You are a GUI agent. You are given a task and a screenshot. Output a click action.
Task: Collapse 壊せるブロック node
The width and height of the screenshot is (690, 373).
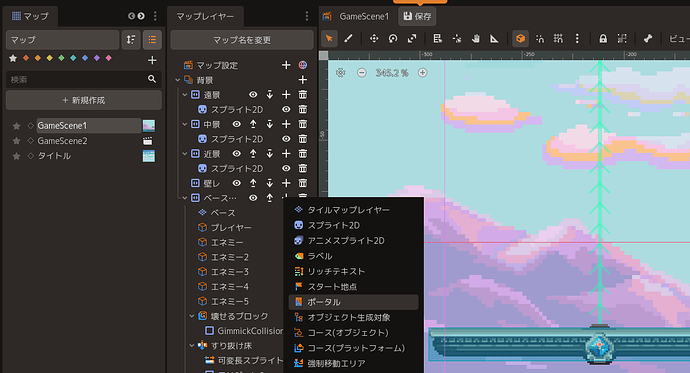coord(192,316)
